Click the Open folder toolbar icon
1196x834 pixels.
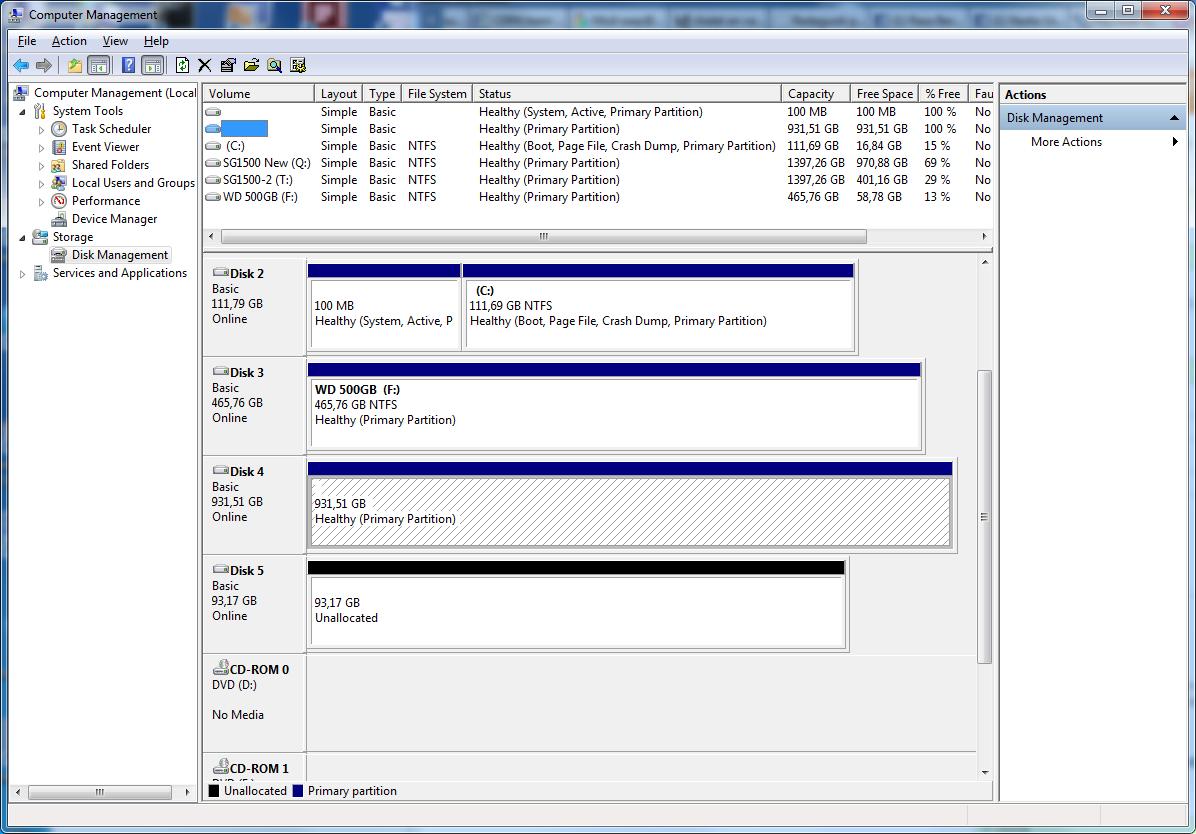tap(251, 66)
